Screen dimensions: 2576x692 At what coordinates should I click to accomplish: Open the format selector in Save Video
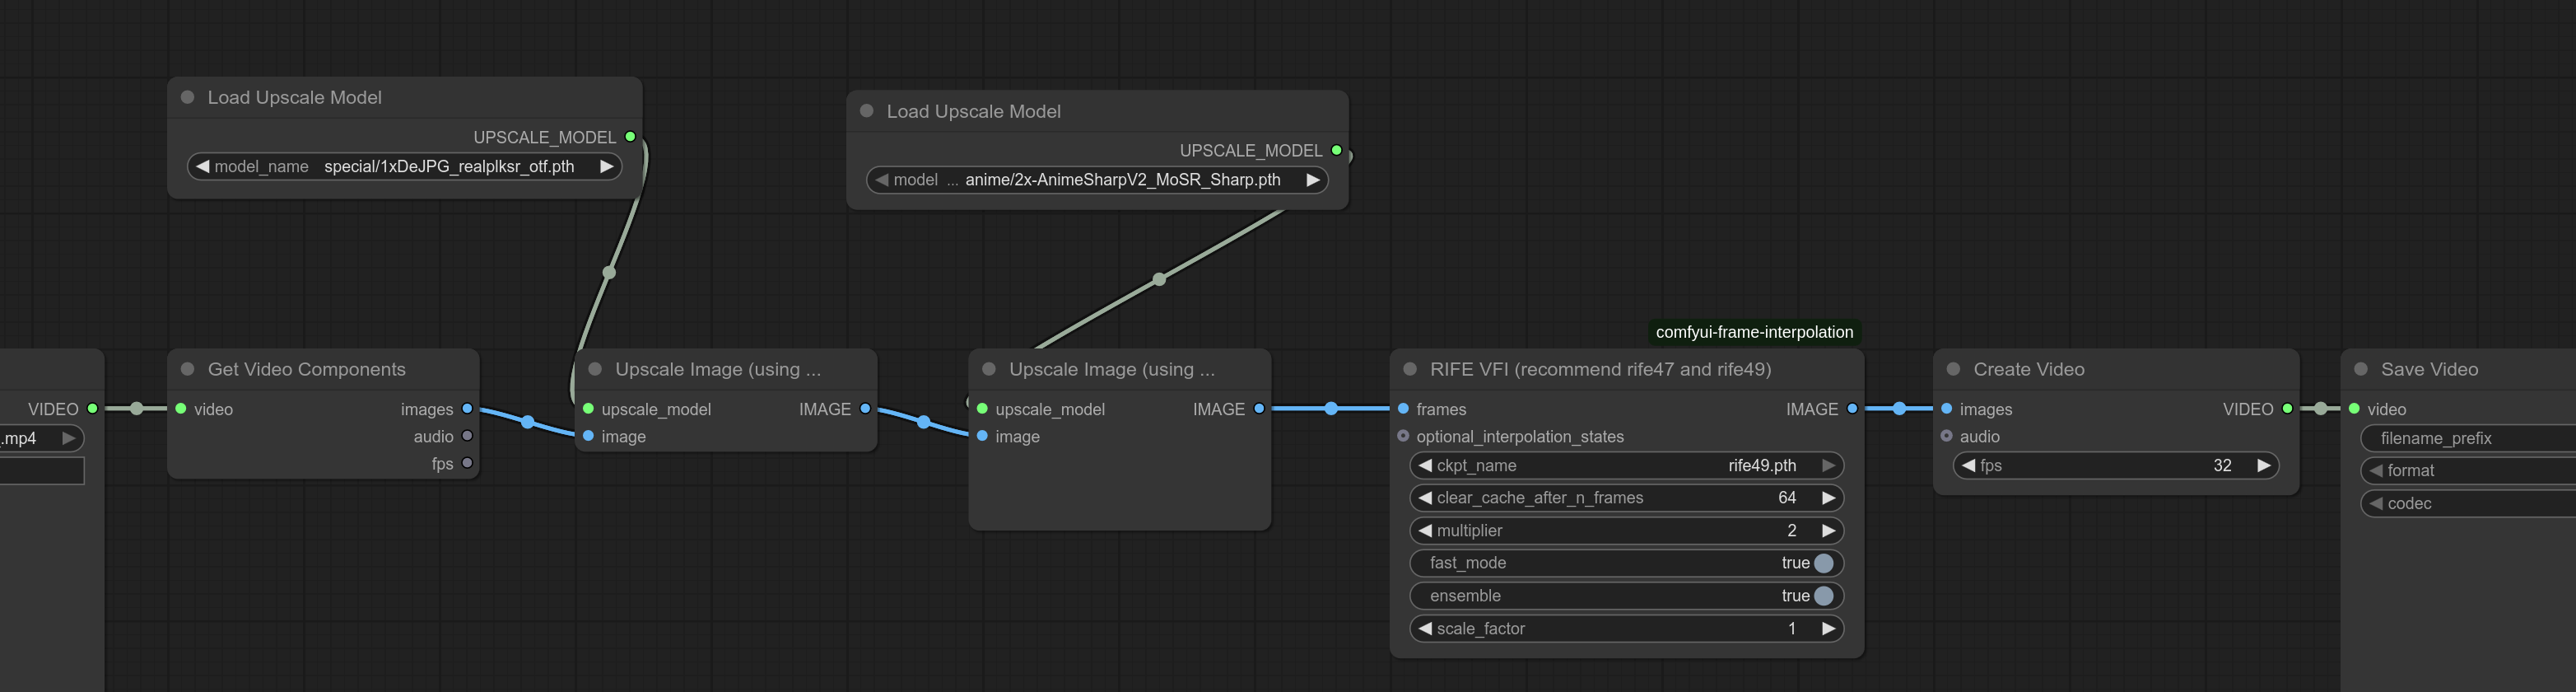coord(2470,471)
